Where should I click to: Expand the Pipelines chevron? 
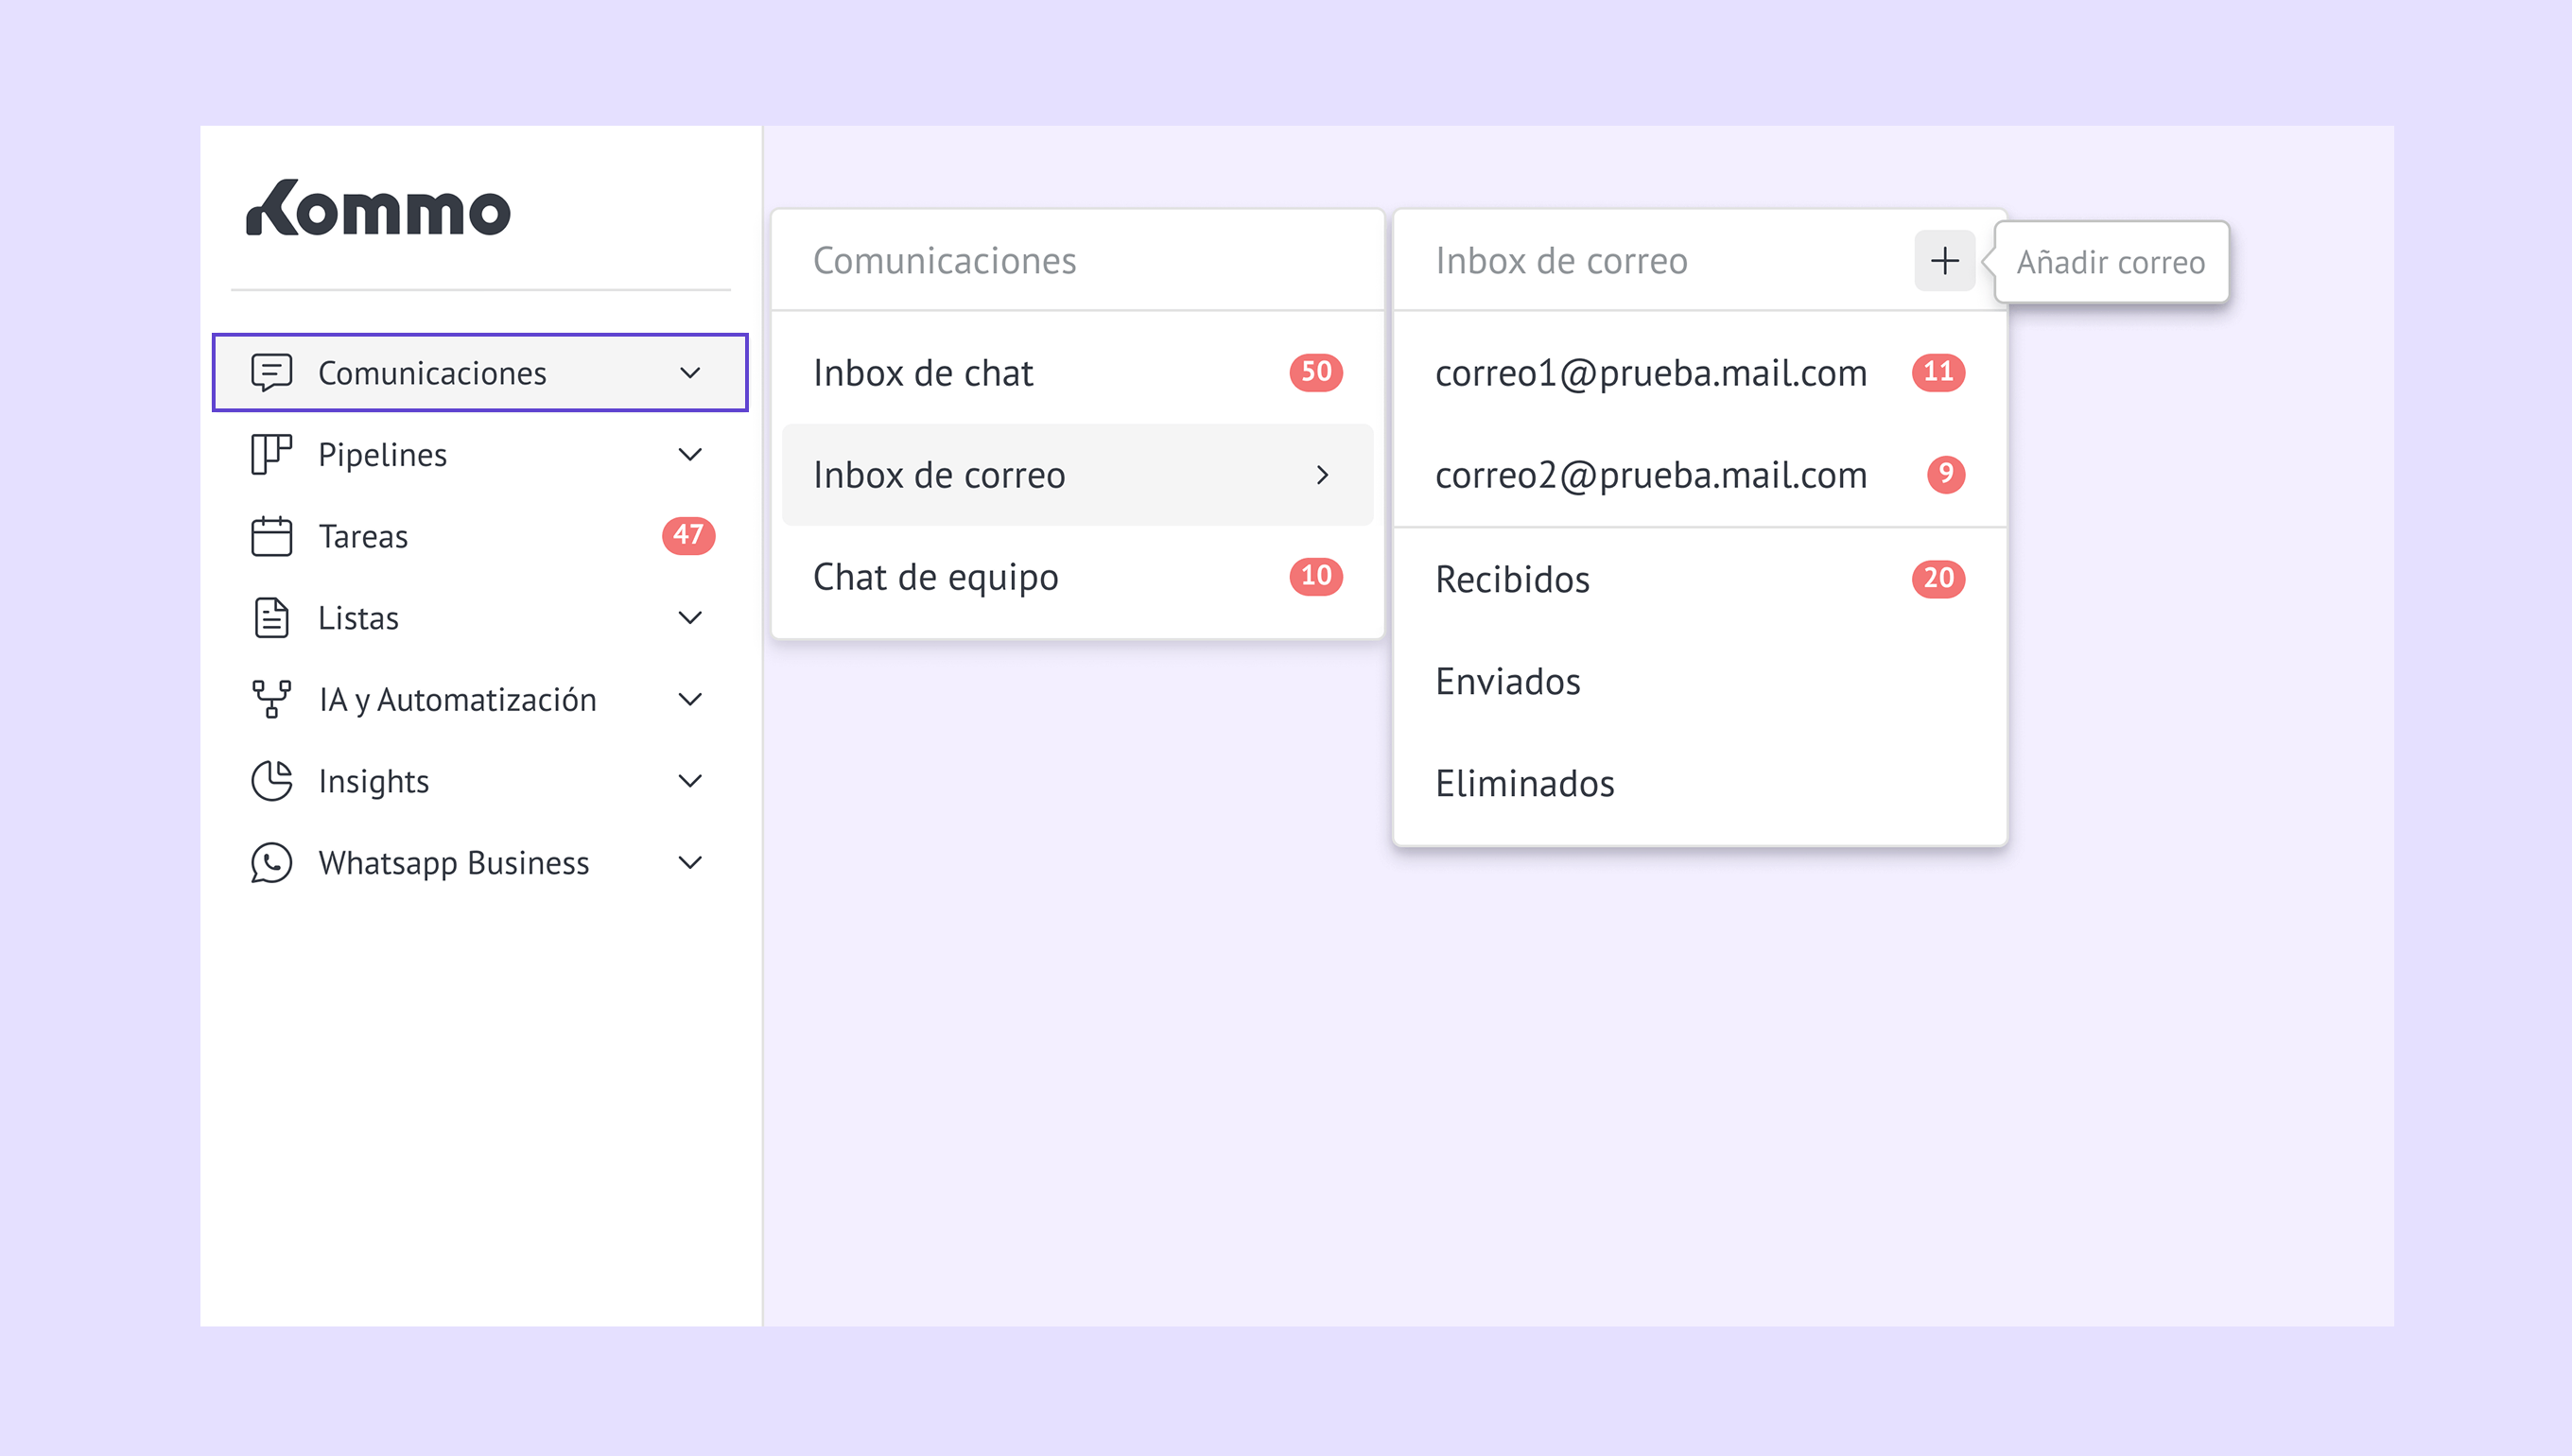pyautogui.click(x=690, y=455)
